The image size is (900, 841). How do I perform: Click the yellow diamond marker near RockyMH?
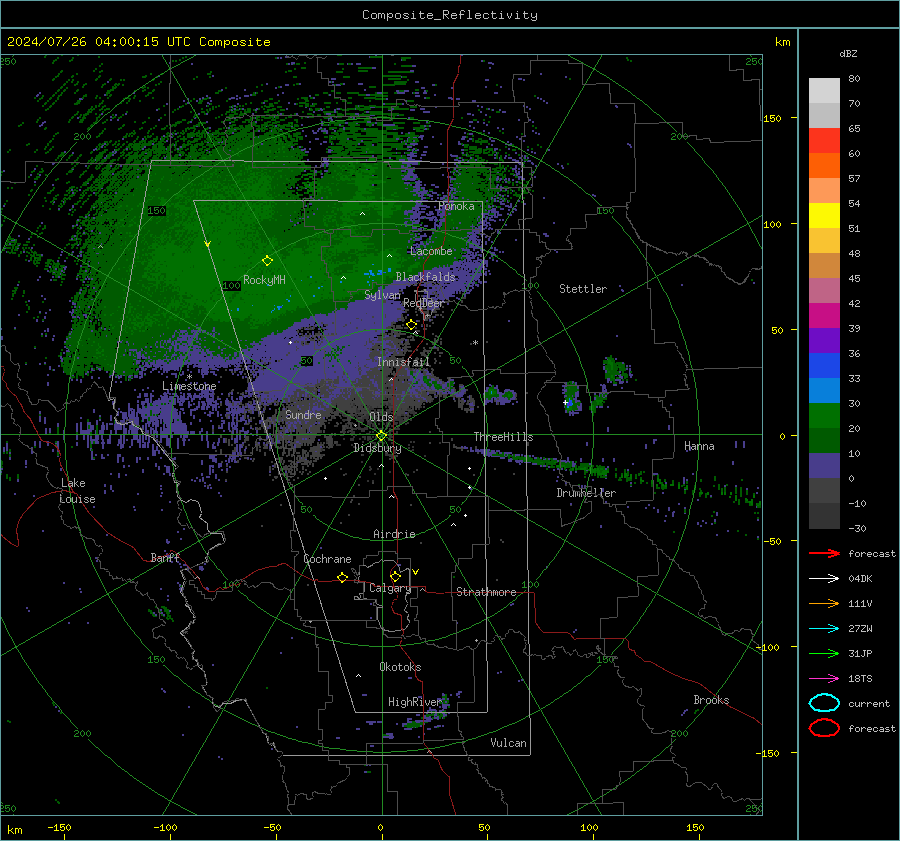pos(267,261)
